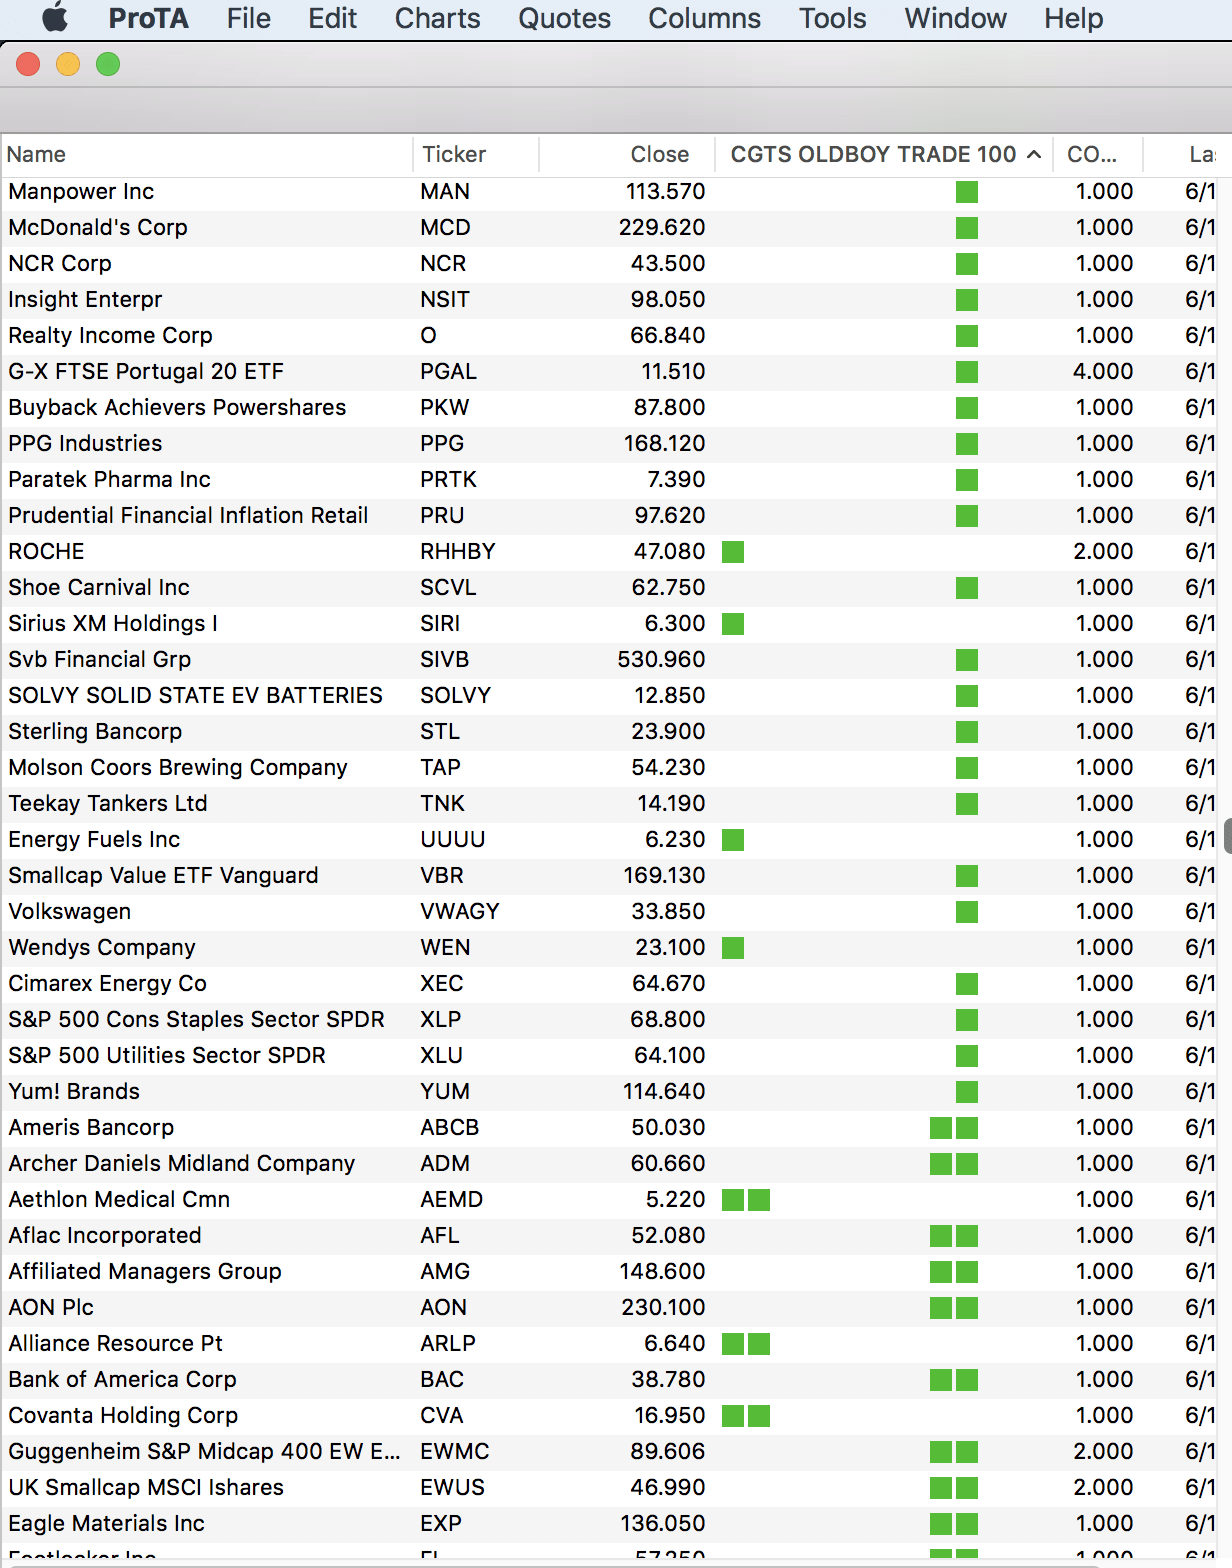Click the green signal square for Manpower Inc
This screenshot has width=1232, height=1568.
pos(967,192)
